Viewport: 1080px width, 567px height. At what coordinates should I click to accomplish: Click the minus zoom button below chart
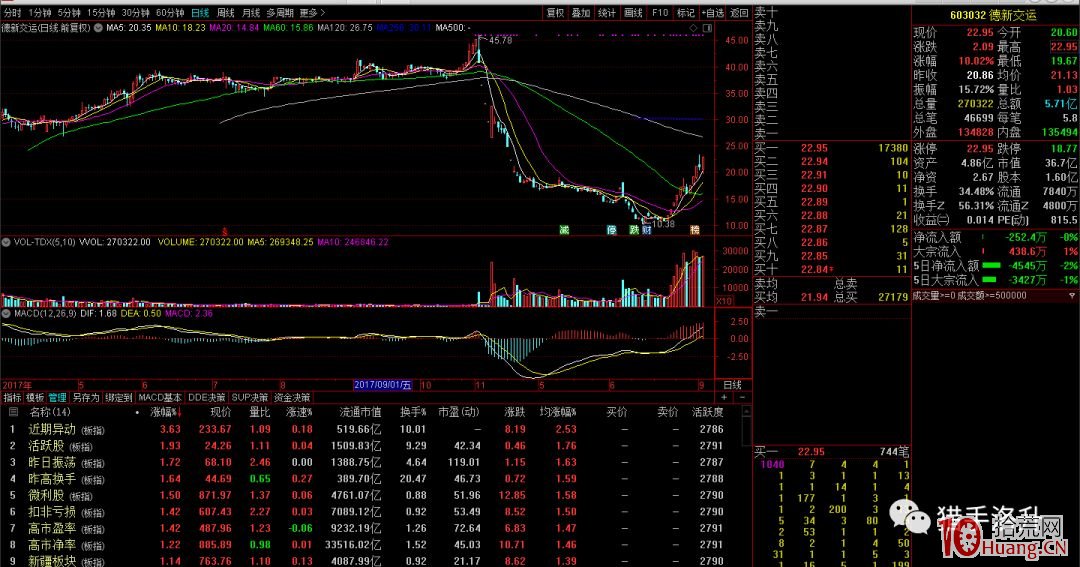click(x=742, y=398)
